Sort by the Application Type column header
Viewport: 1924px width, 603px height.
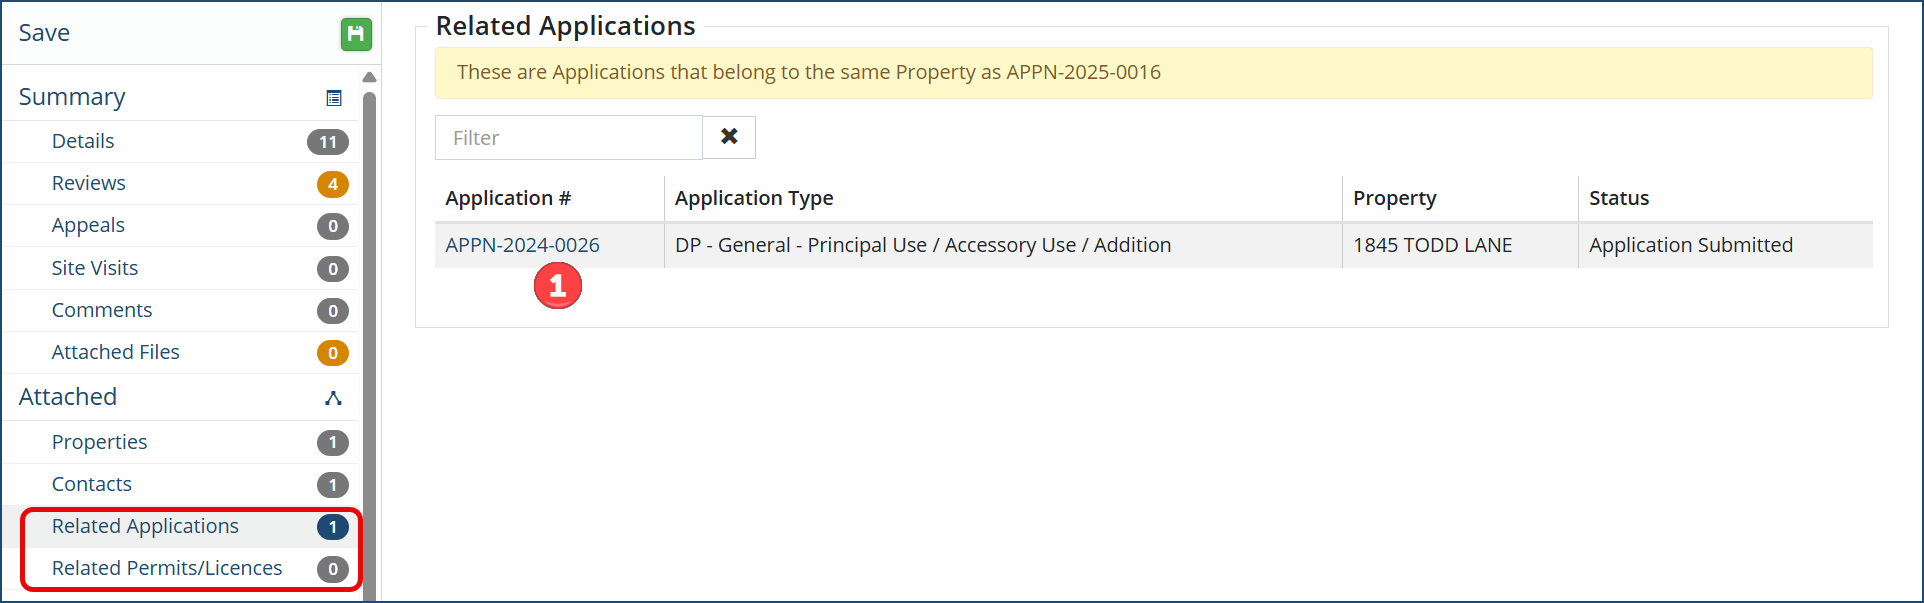point(754,198)
